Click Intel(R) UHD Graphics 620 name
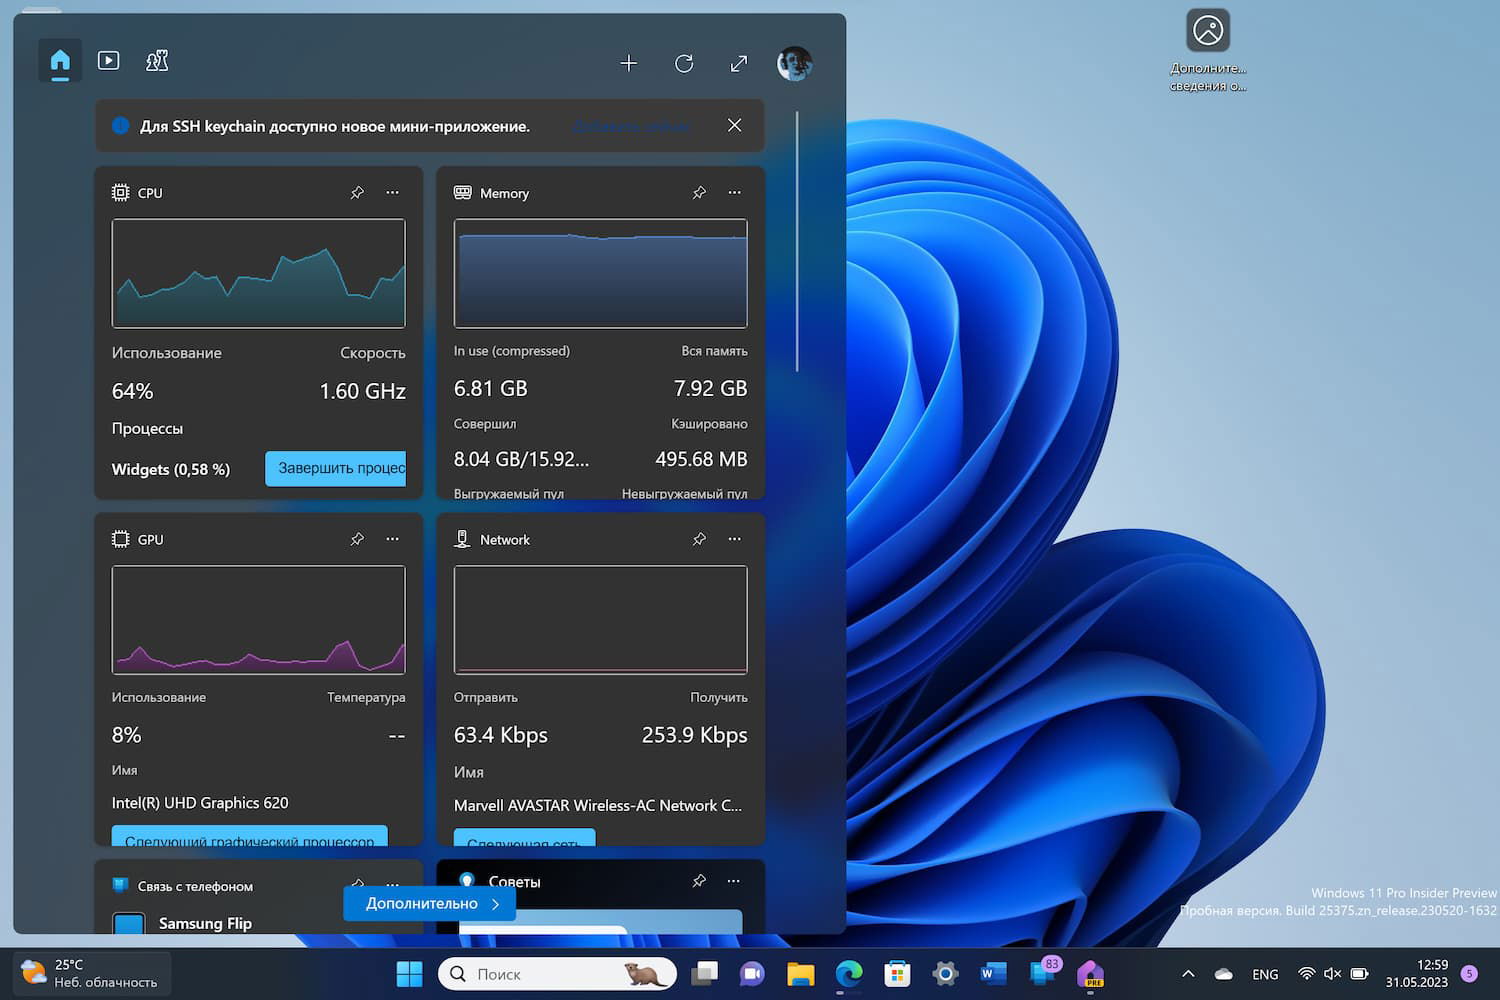Viewport: 1500px width, 1000px height. (x=200, y=803)
